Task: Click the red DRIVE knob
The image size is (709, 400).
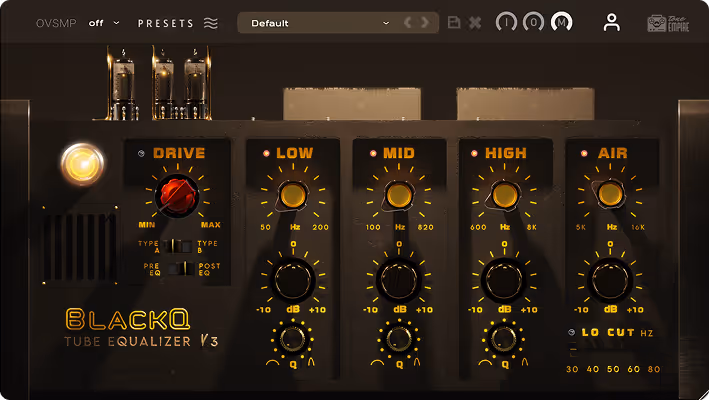Action: 177,196
